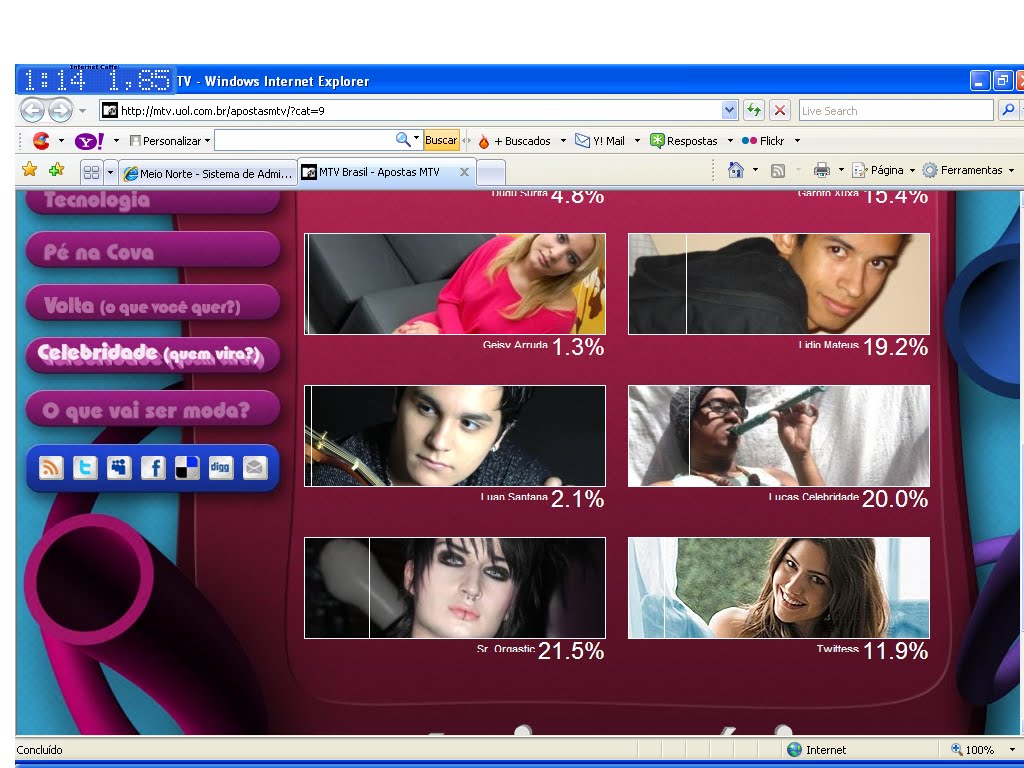This screenshot has height=768, width=1024.
Task: Open the Favorites Center star
Action: click(x=29, y=170)
